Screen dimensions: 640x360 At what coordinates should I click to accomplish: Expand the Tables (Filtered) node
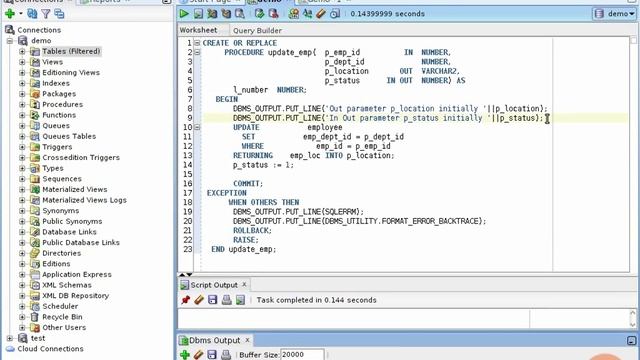(22, 51)
